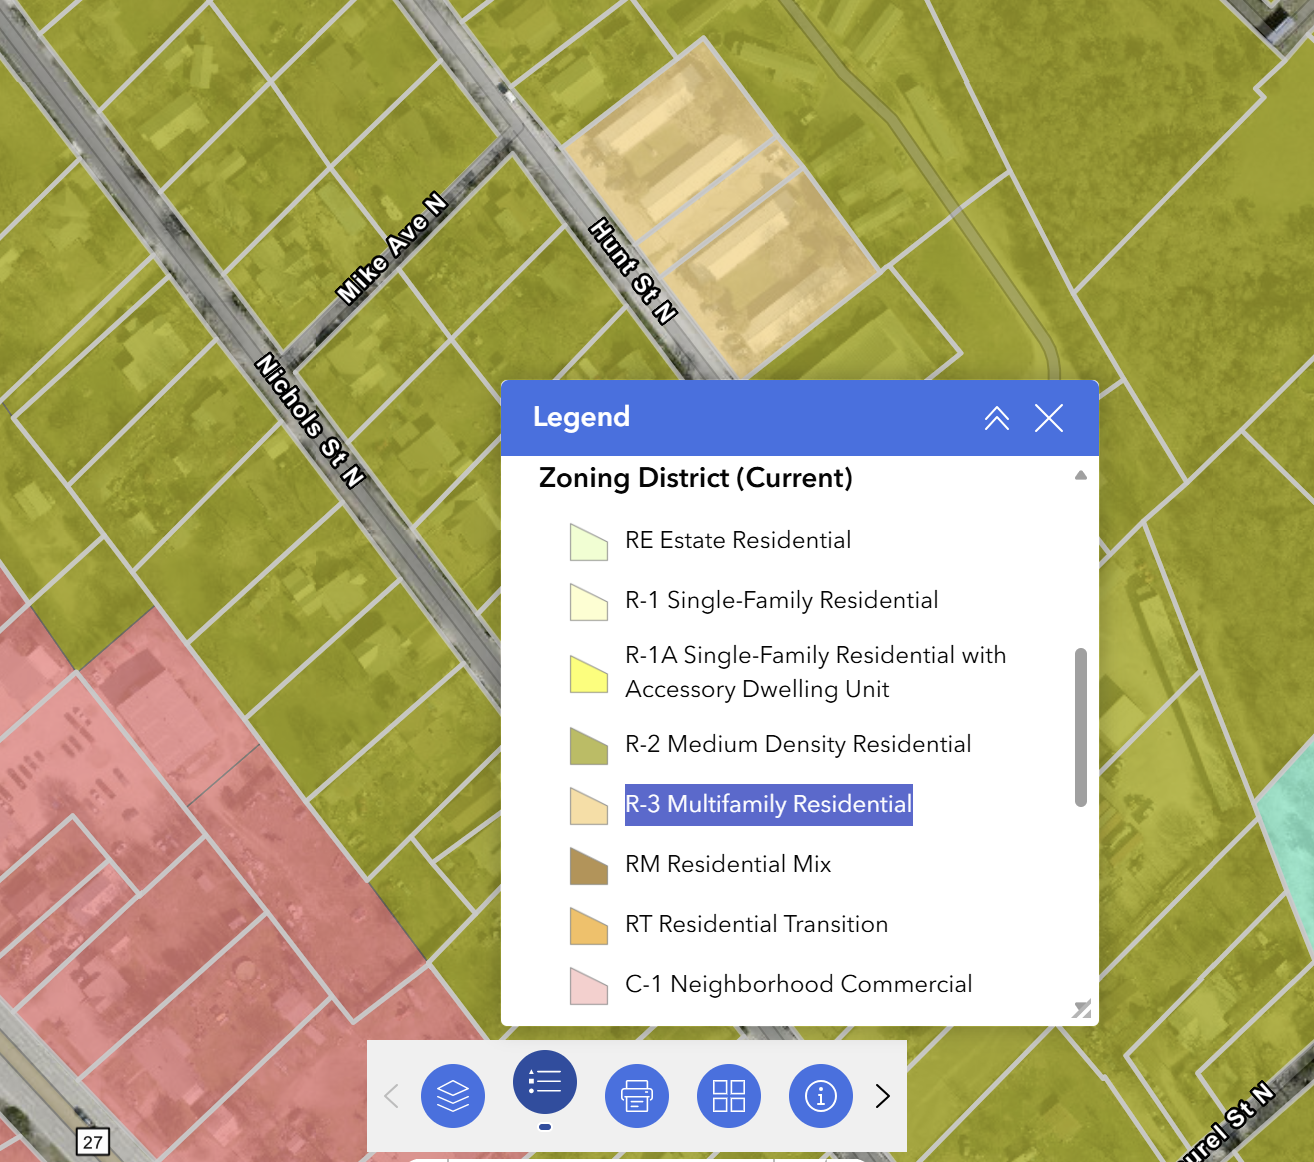This screenshot has width=1314, height=1162.
Task: Open the Layers list widget
Action: click(x=453, y=1096)
